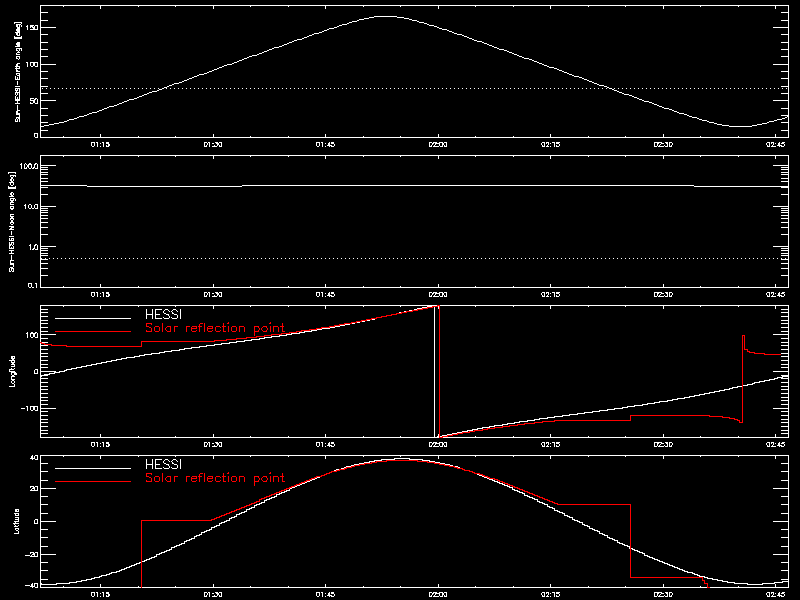800x600 pixels.
Task: Click the 40 tick on Latitude axis
Action: click(x=34, y=458)
